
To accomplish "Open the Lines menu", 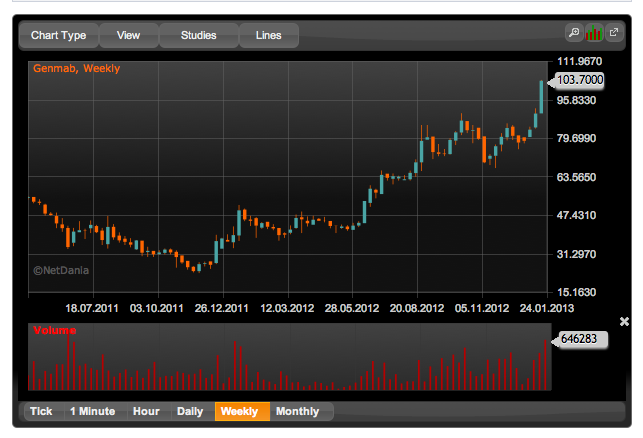I will click(x=269, y=35).
